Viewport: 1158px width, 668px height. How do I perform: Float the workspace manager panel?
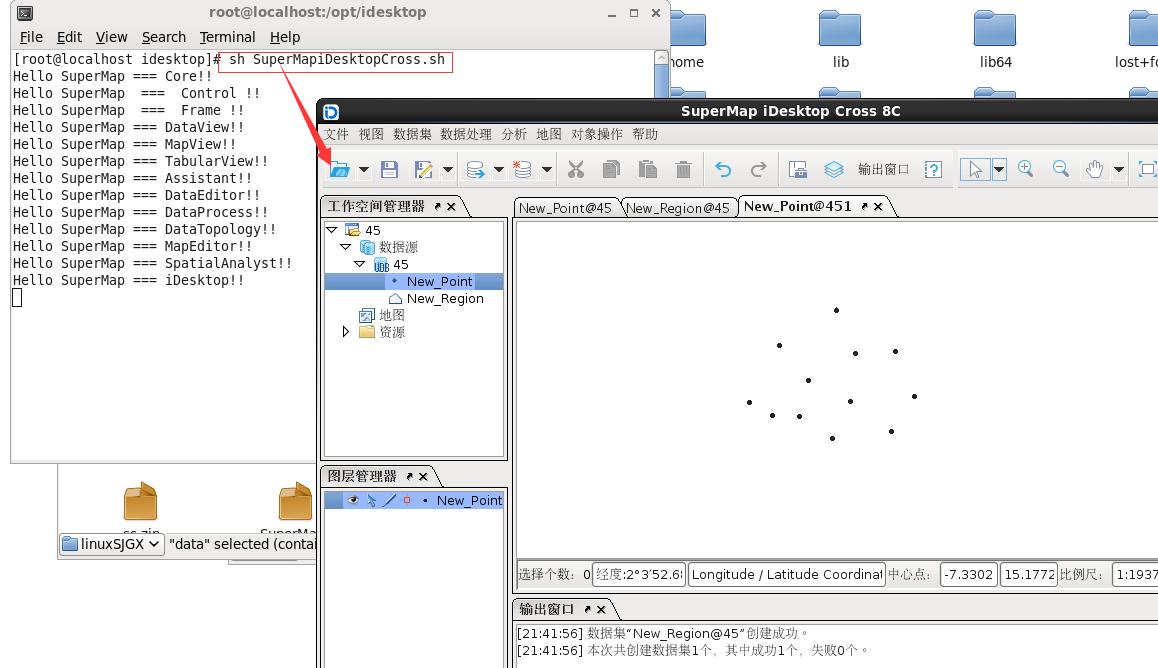pyautogui.click(x=438, y=207)
